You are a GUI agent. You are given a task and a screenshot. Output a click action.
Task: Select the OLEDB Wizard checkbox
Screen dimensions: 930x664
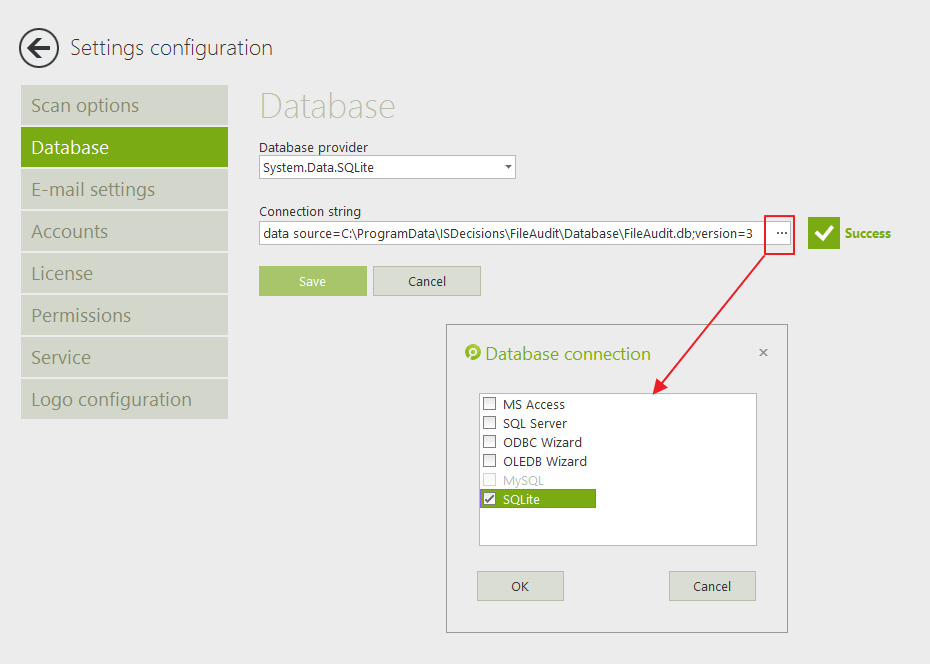[490, 461]
